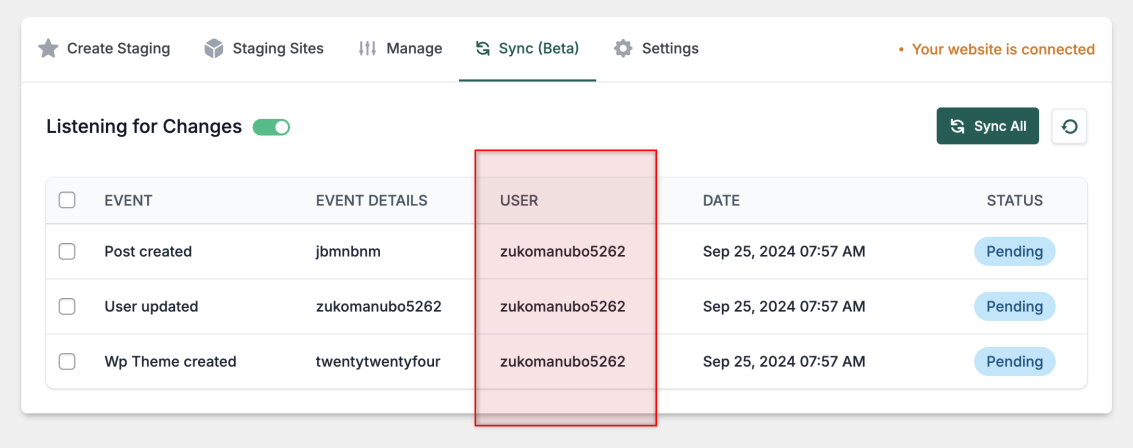Click the date in the User updated row
1133x448 pixels.
click(784, 306)
